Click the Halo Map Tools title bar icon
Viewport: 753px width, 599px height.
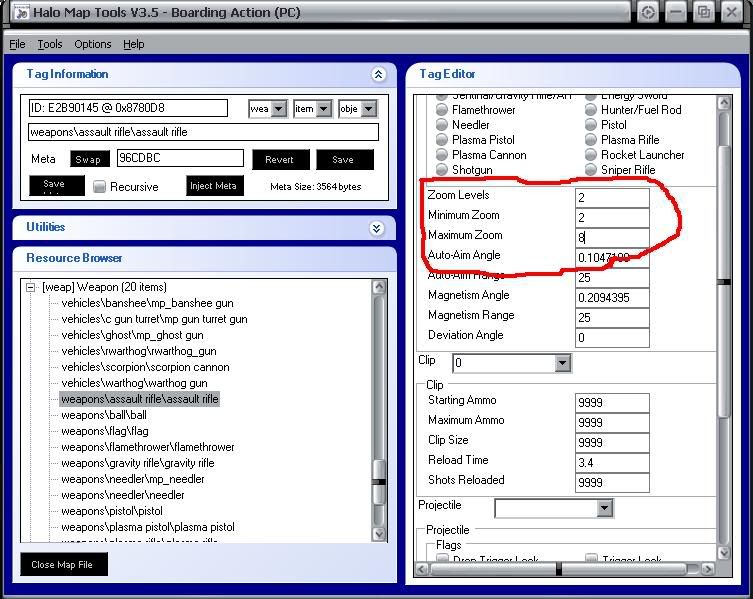pos(21,12)
